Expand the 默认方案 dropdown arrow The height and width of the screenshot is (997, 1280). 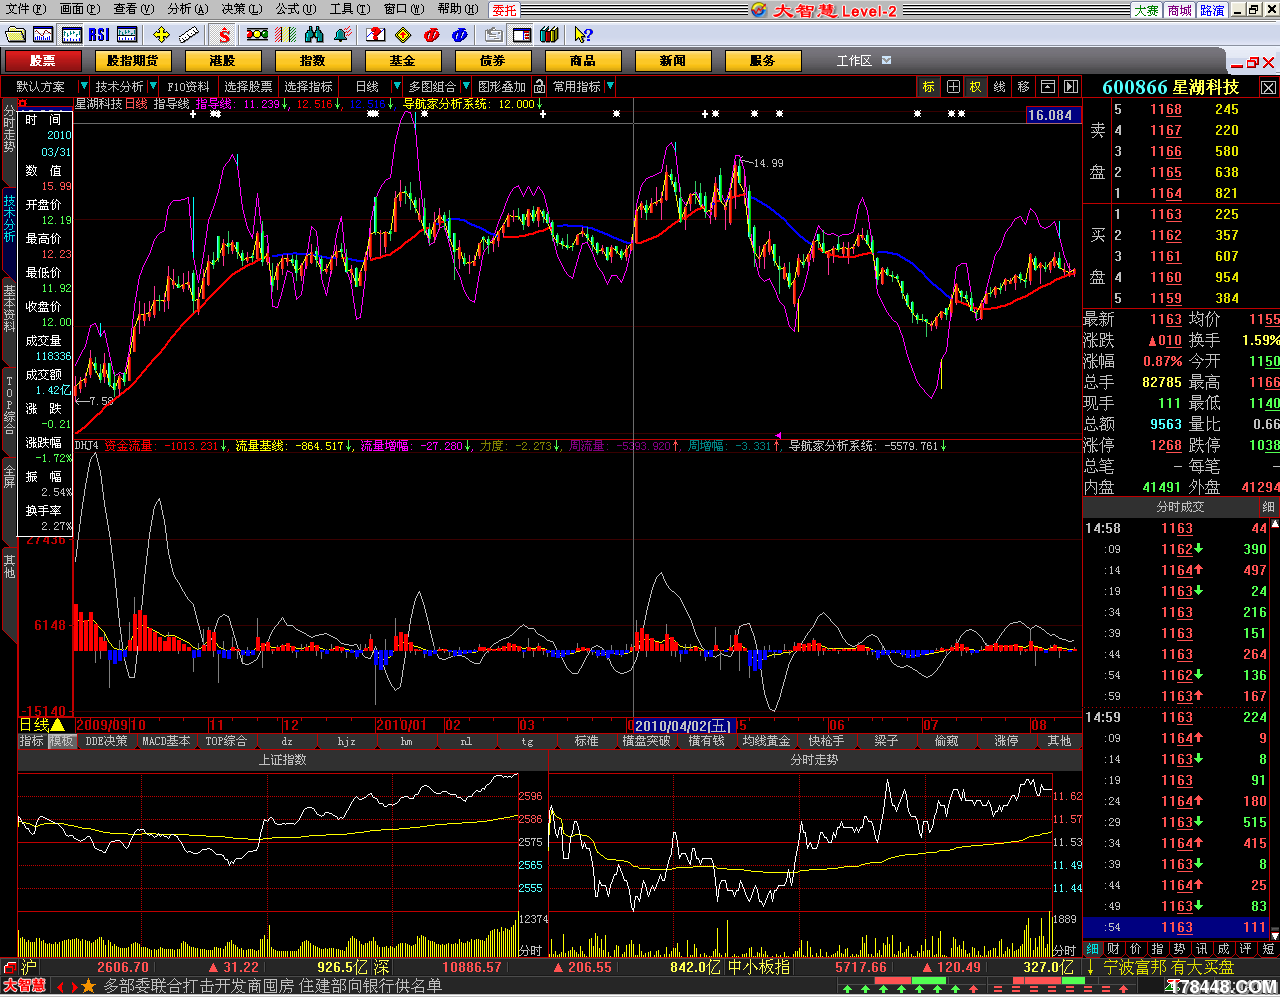coord(84,87)
